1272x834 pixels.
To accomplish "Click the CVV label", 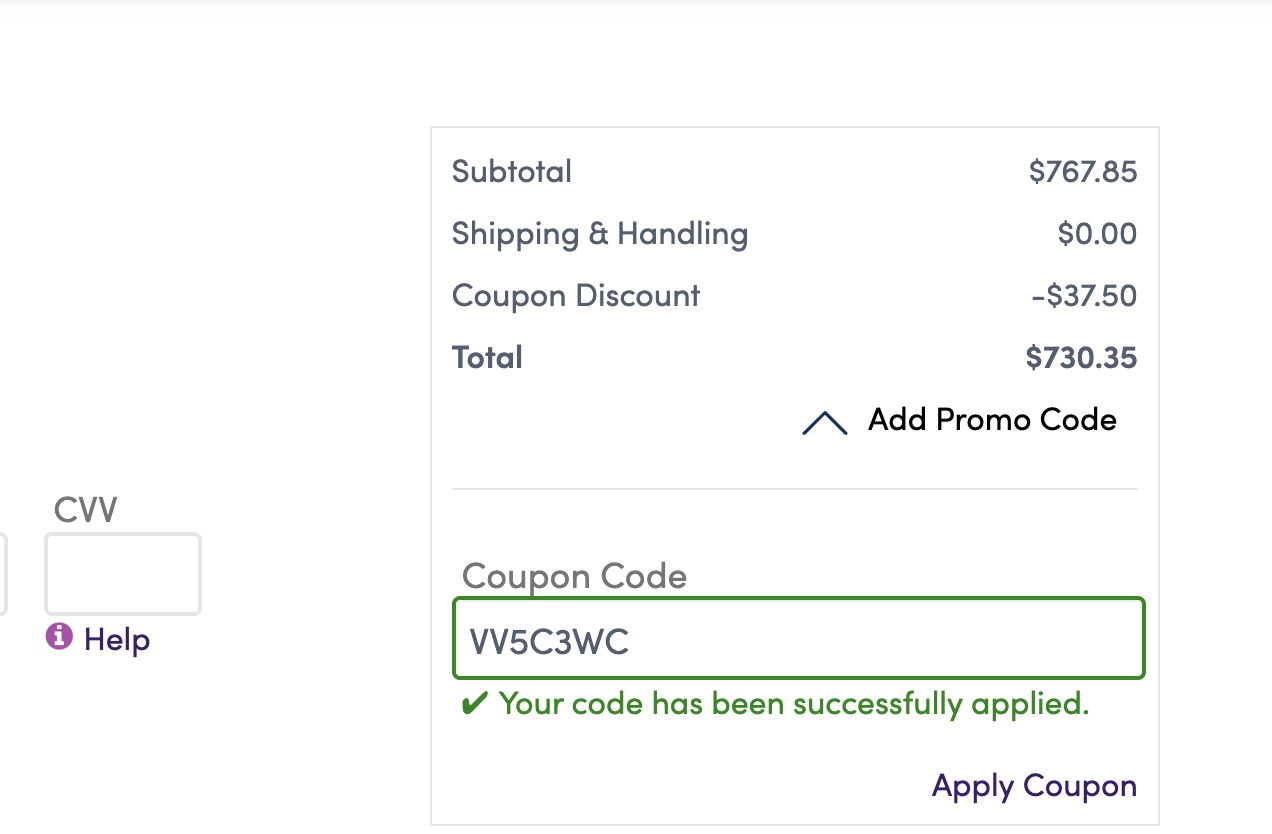I will 86,510.
